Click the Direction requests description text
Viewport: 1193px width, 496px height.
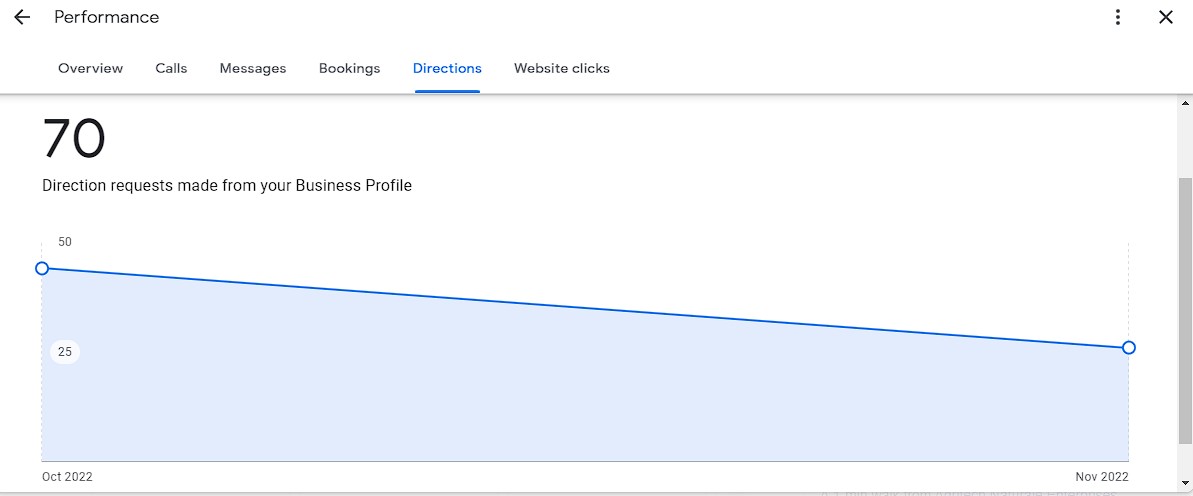227,186
